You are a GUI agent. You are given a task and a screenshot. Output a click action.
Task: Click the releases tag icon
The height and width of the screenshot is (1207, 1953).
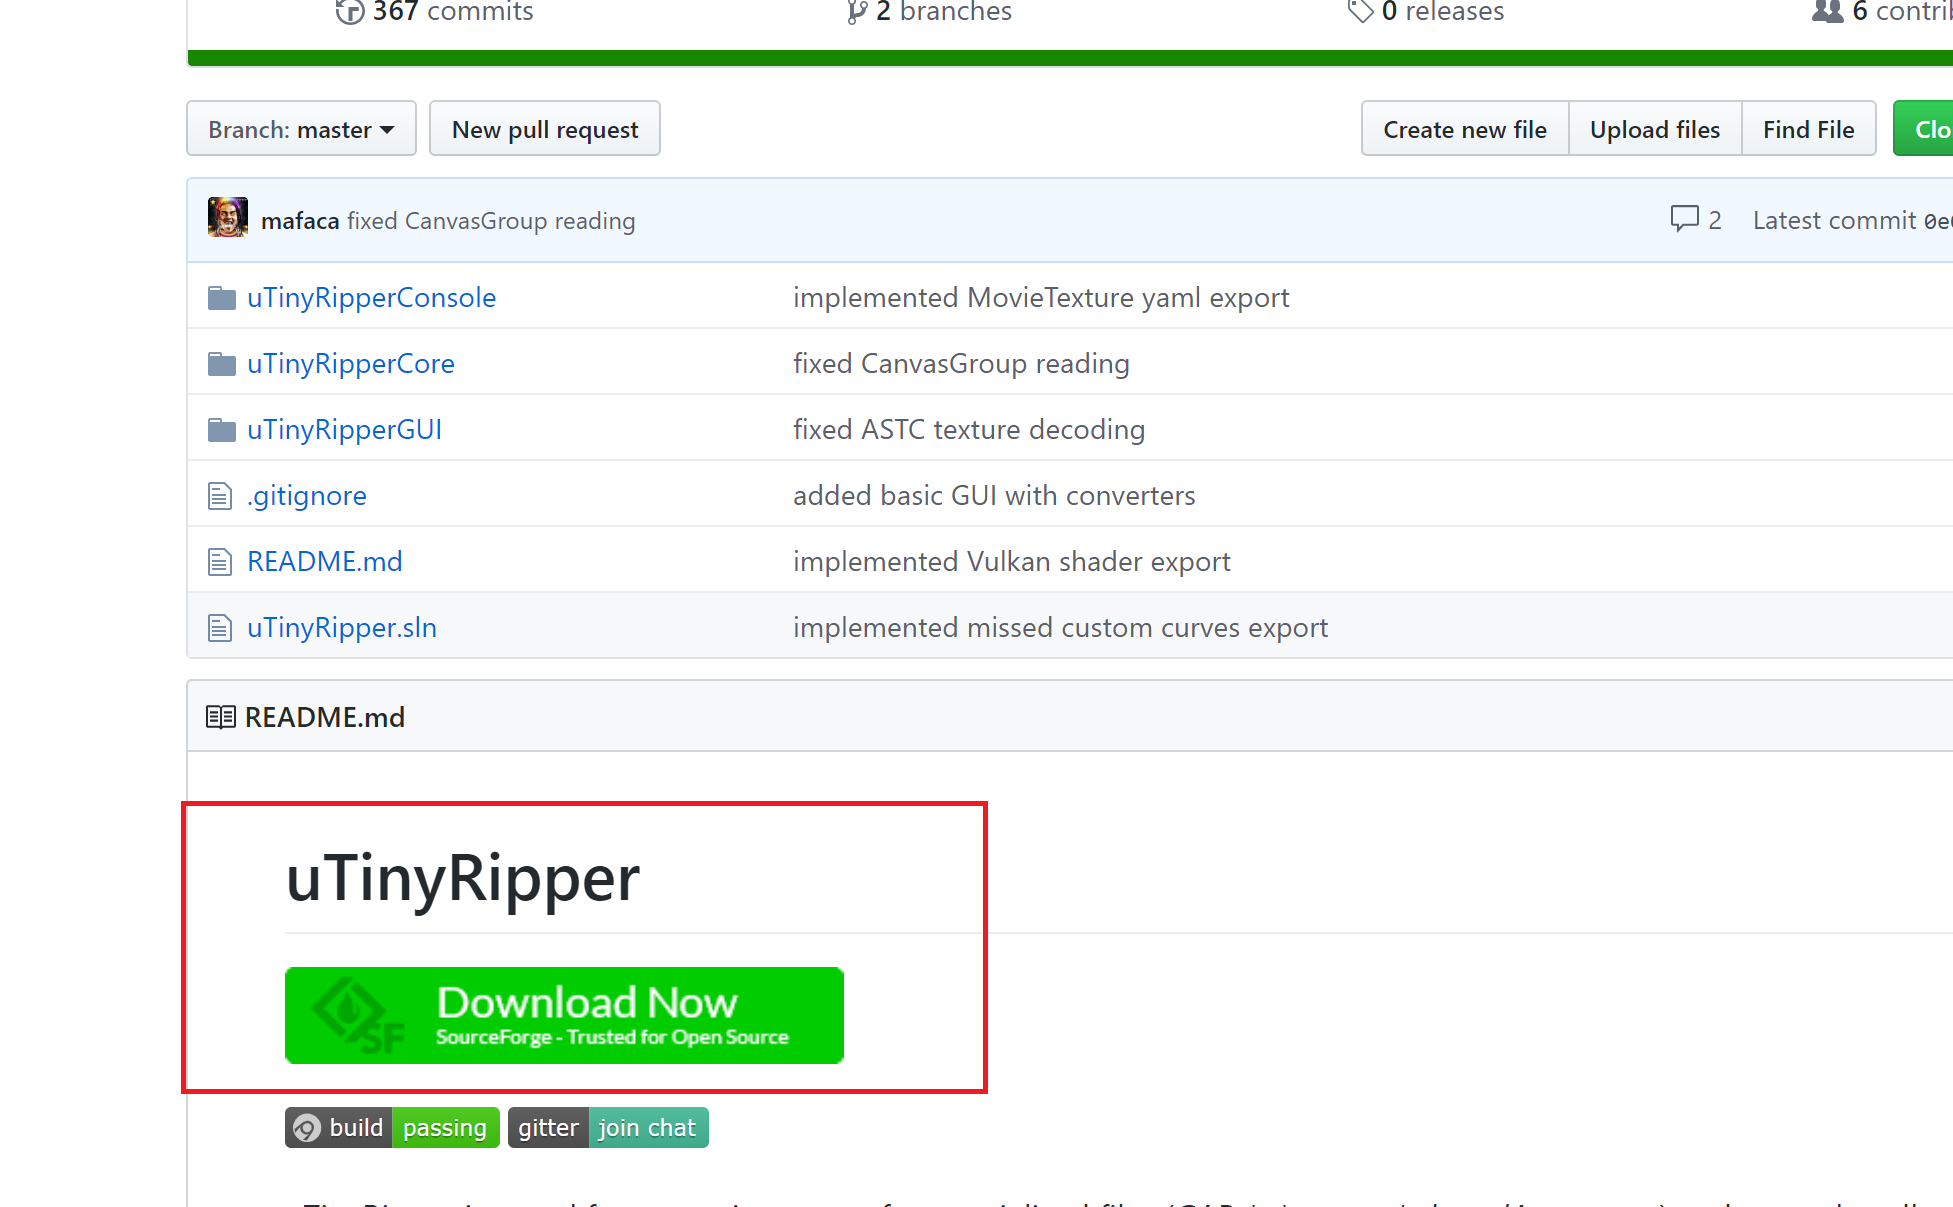[x=1360, y=11]
